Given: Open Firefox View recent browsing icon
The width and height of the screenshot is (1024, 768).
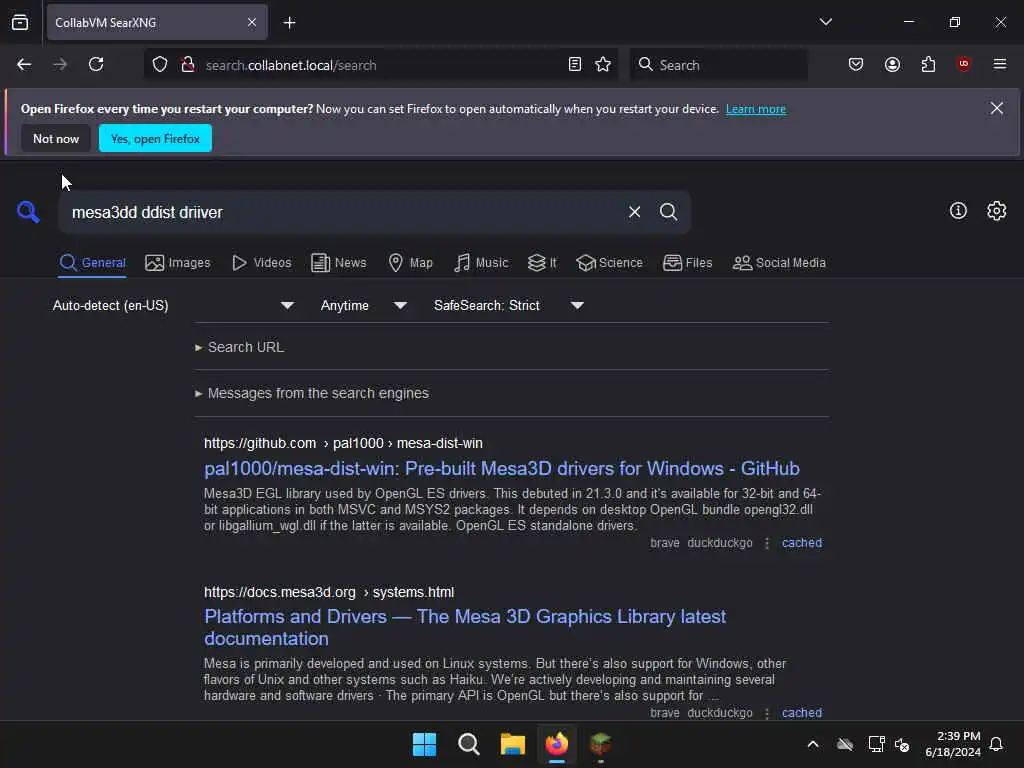Looking at the screenshot, I should tap(20, 22).
